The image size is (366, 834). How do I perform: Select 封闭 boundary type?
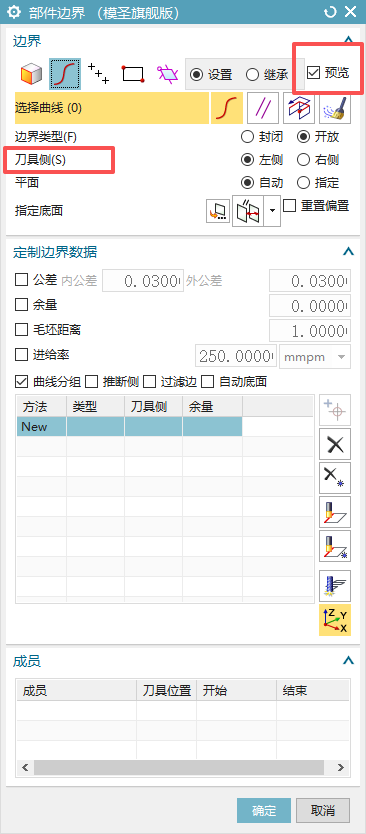coord(247,137)
